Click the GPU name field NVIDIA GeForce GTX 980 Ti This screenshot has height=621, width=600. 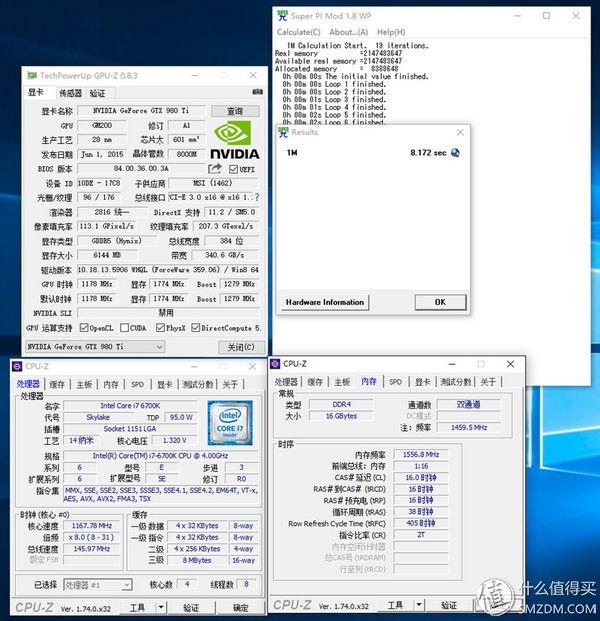coord(141,110)
